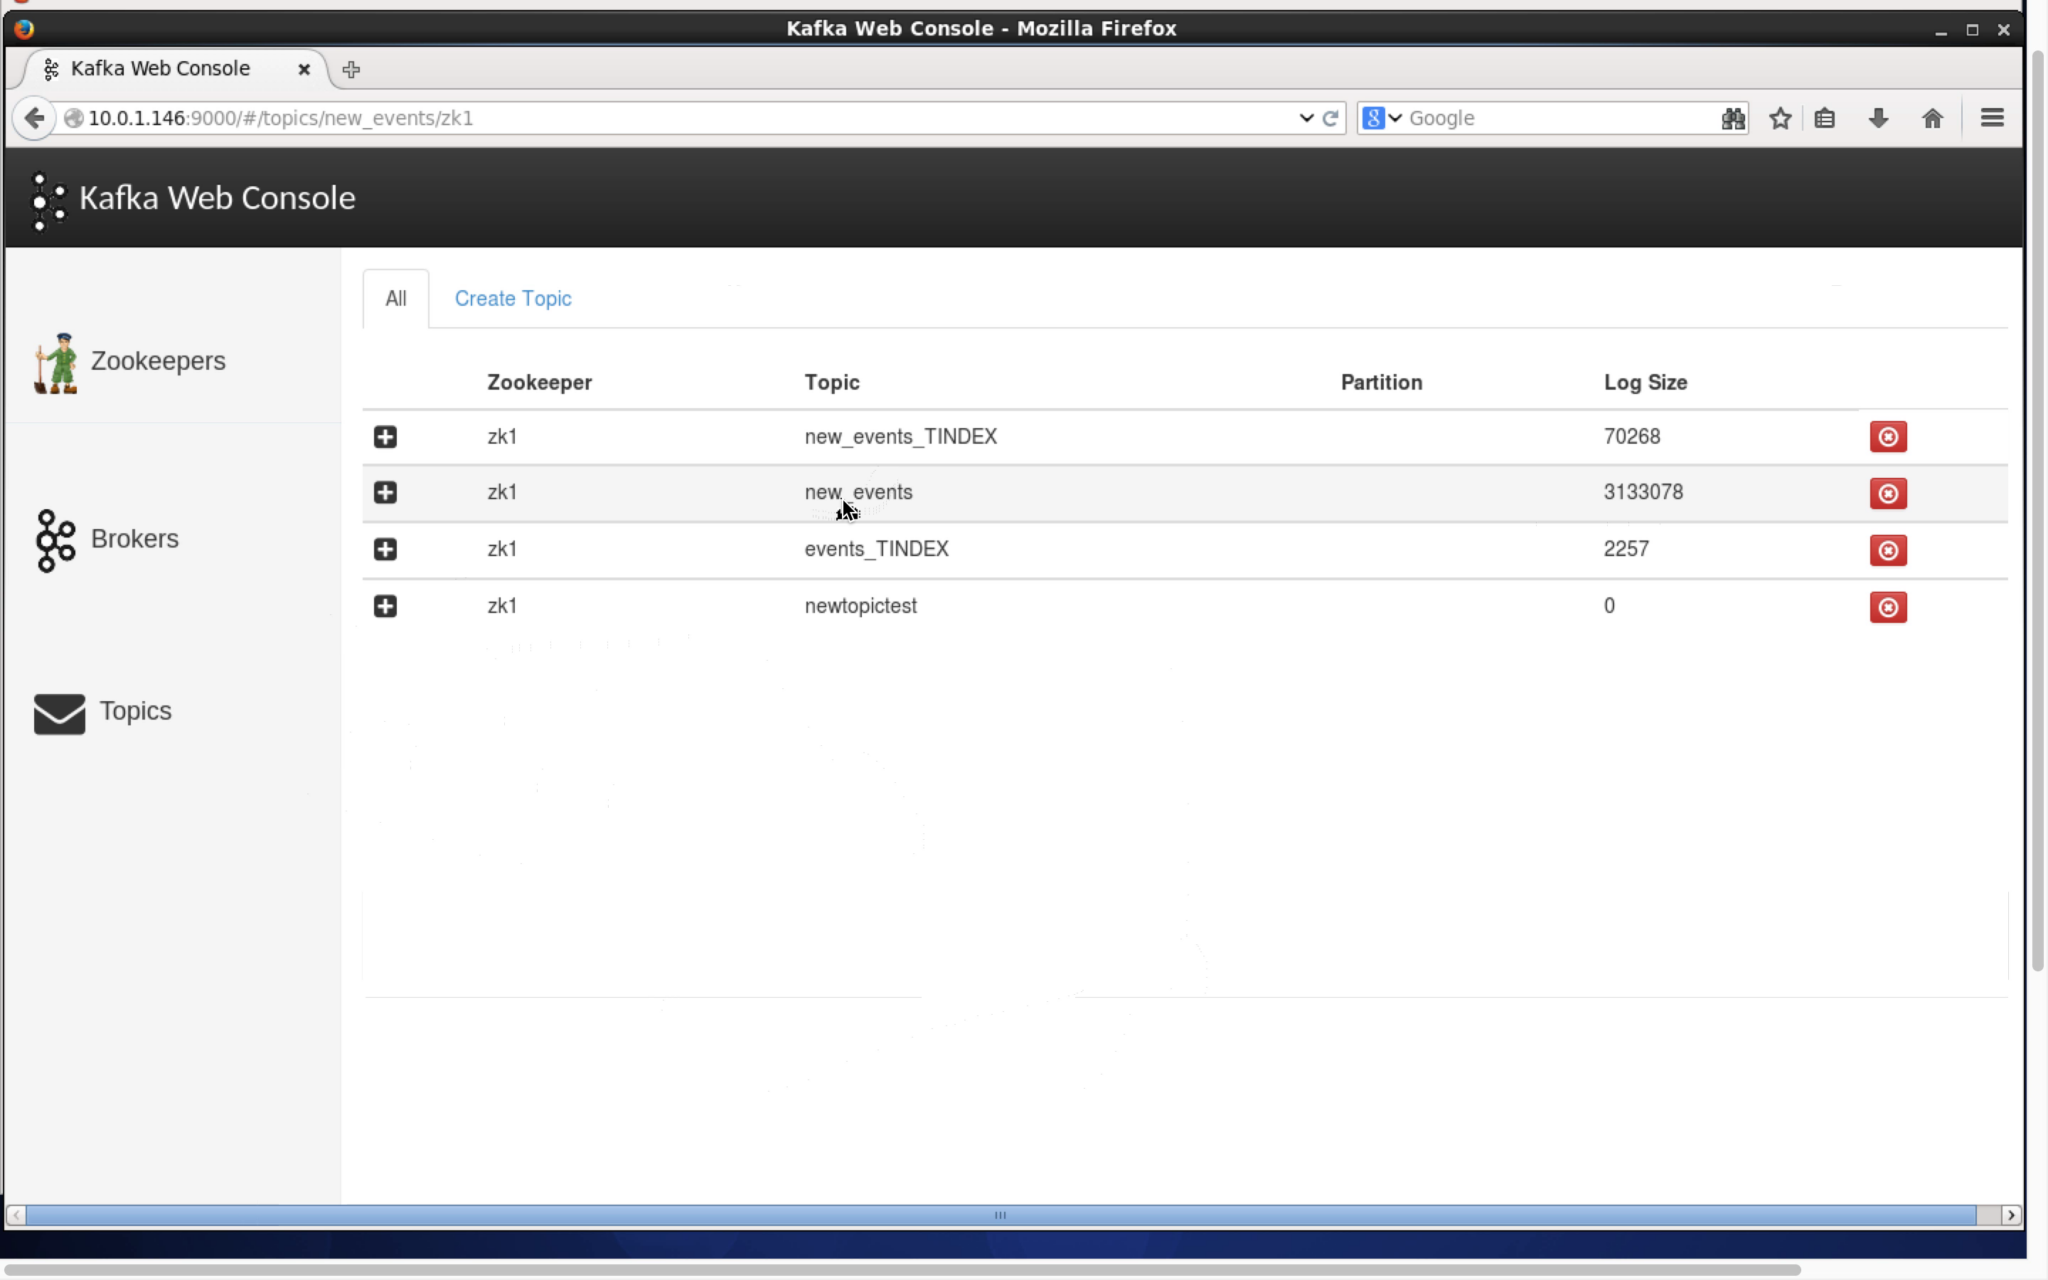
Task: Click delete icon for events_TINDEX topic
Action: (x=1887, y=549)
